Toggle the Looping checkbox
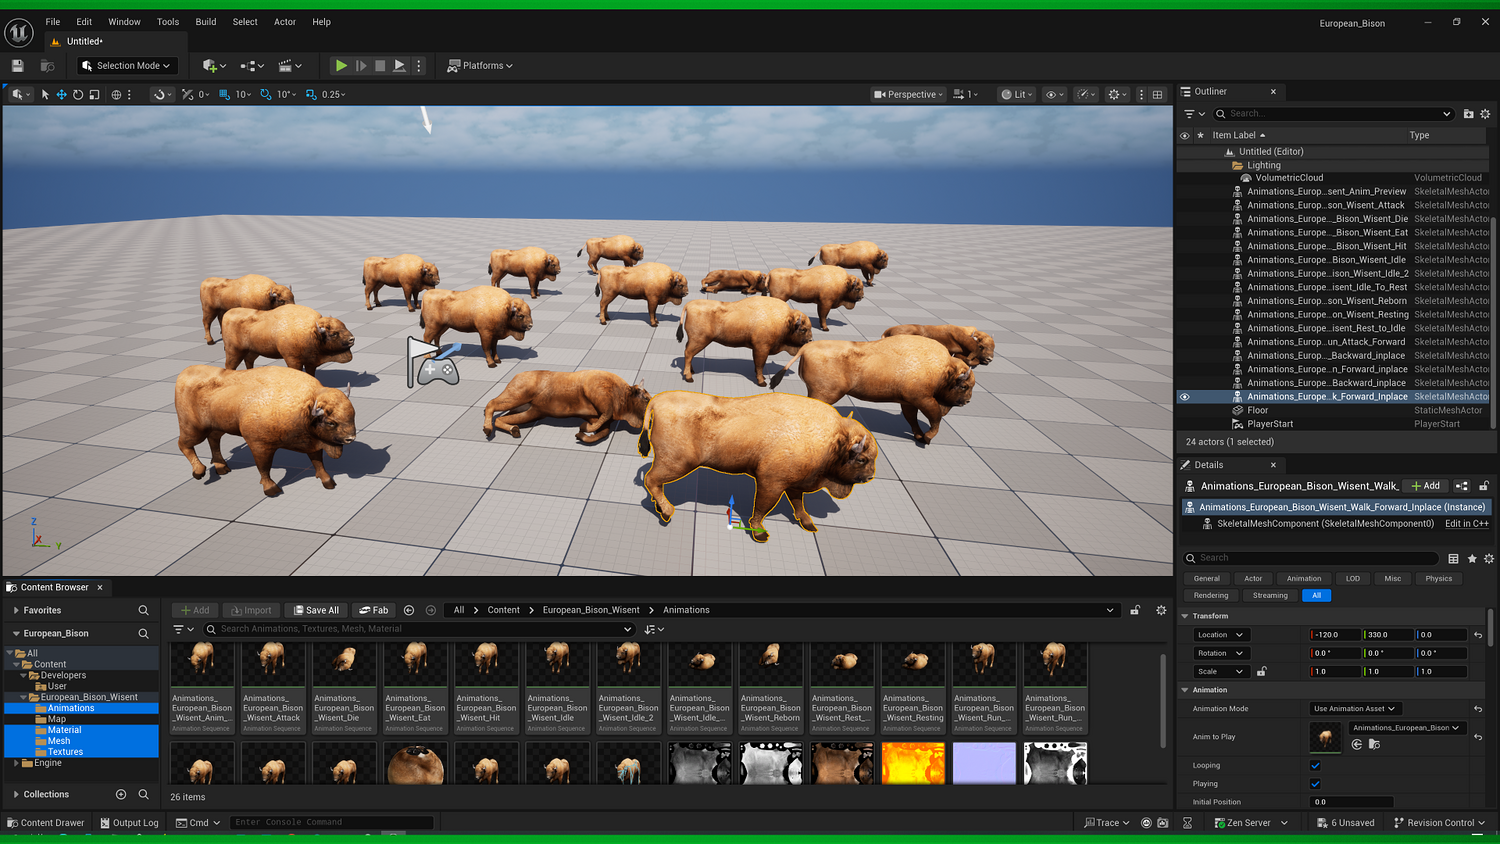 [1315, 766]
